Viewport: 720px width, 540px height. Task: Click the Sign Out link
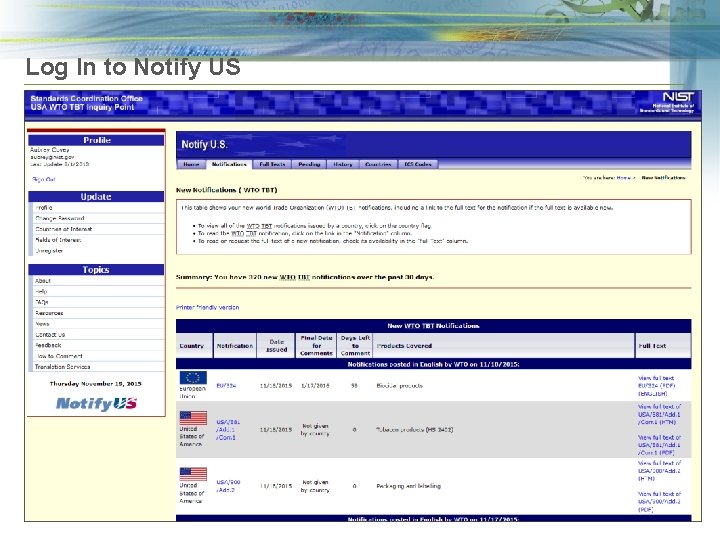[44, 180]
